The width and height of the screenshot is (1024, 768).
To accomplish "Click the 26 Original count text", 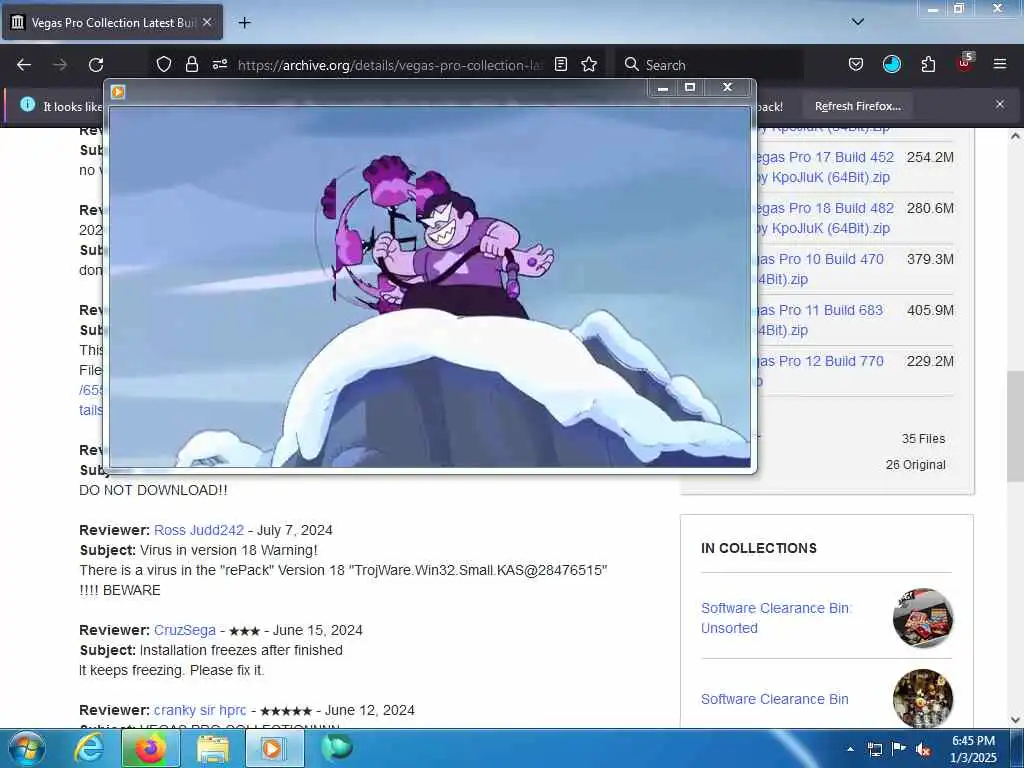I will coord(916,464).
